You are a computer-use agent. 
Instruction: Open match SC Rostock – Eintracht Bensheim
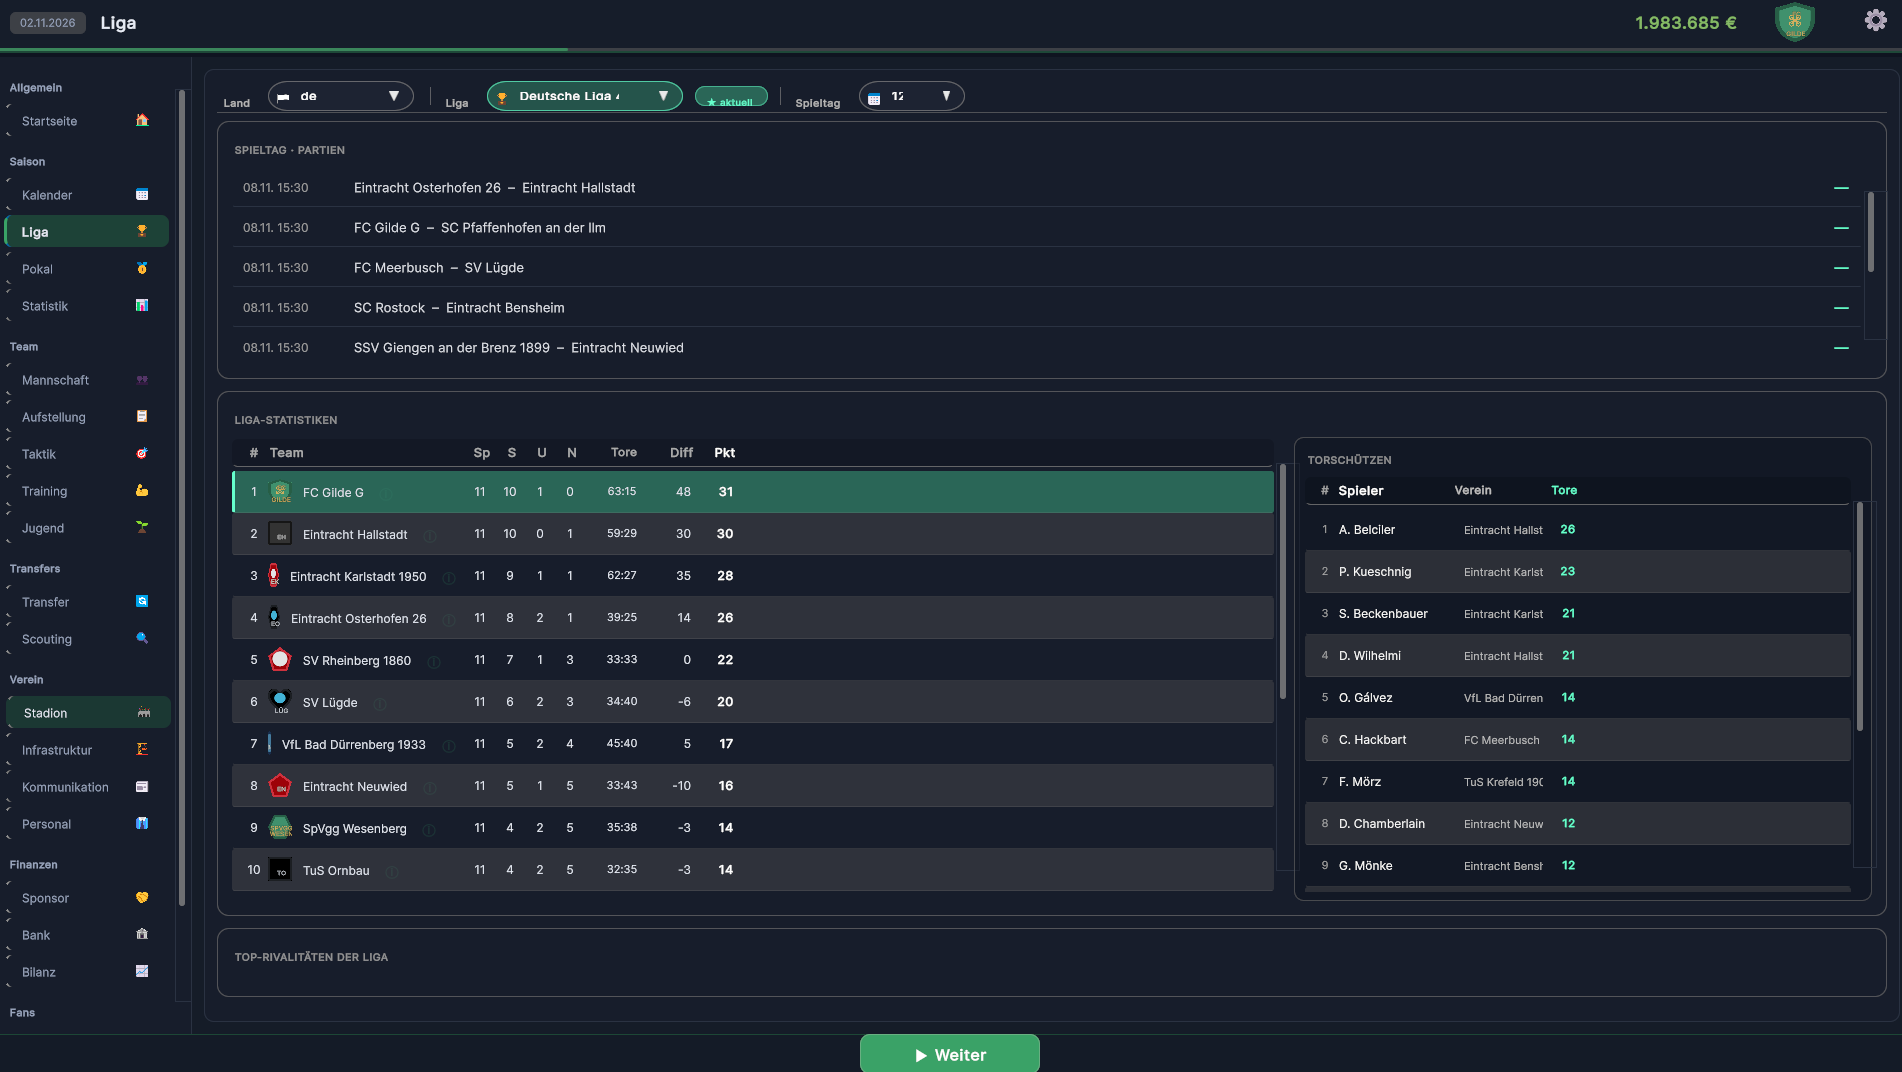click(1047, 308)
